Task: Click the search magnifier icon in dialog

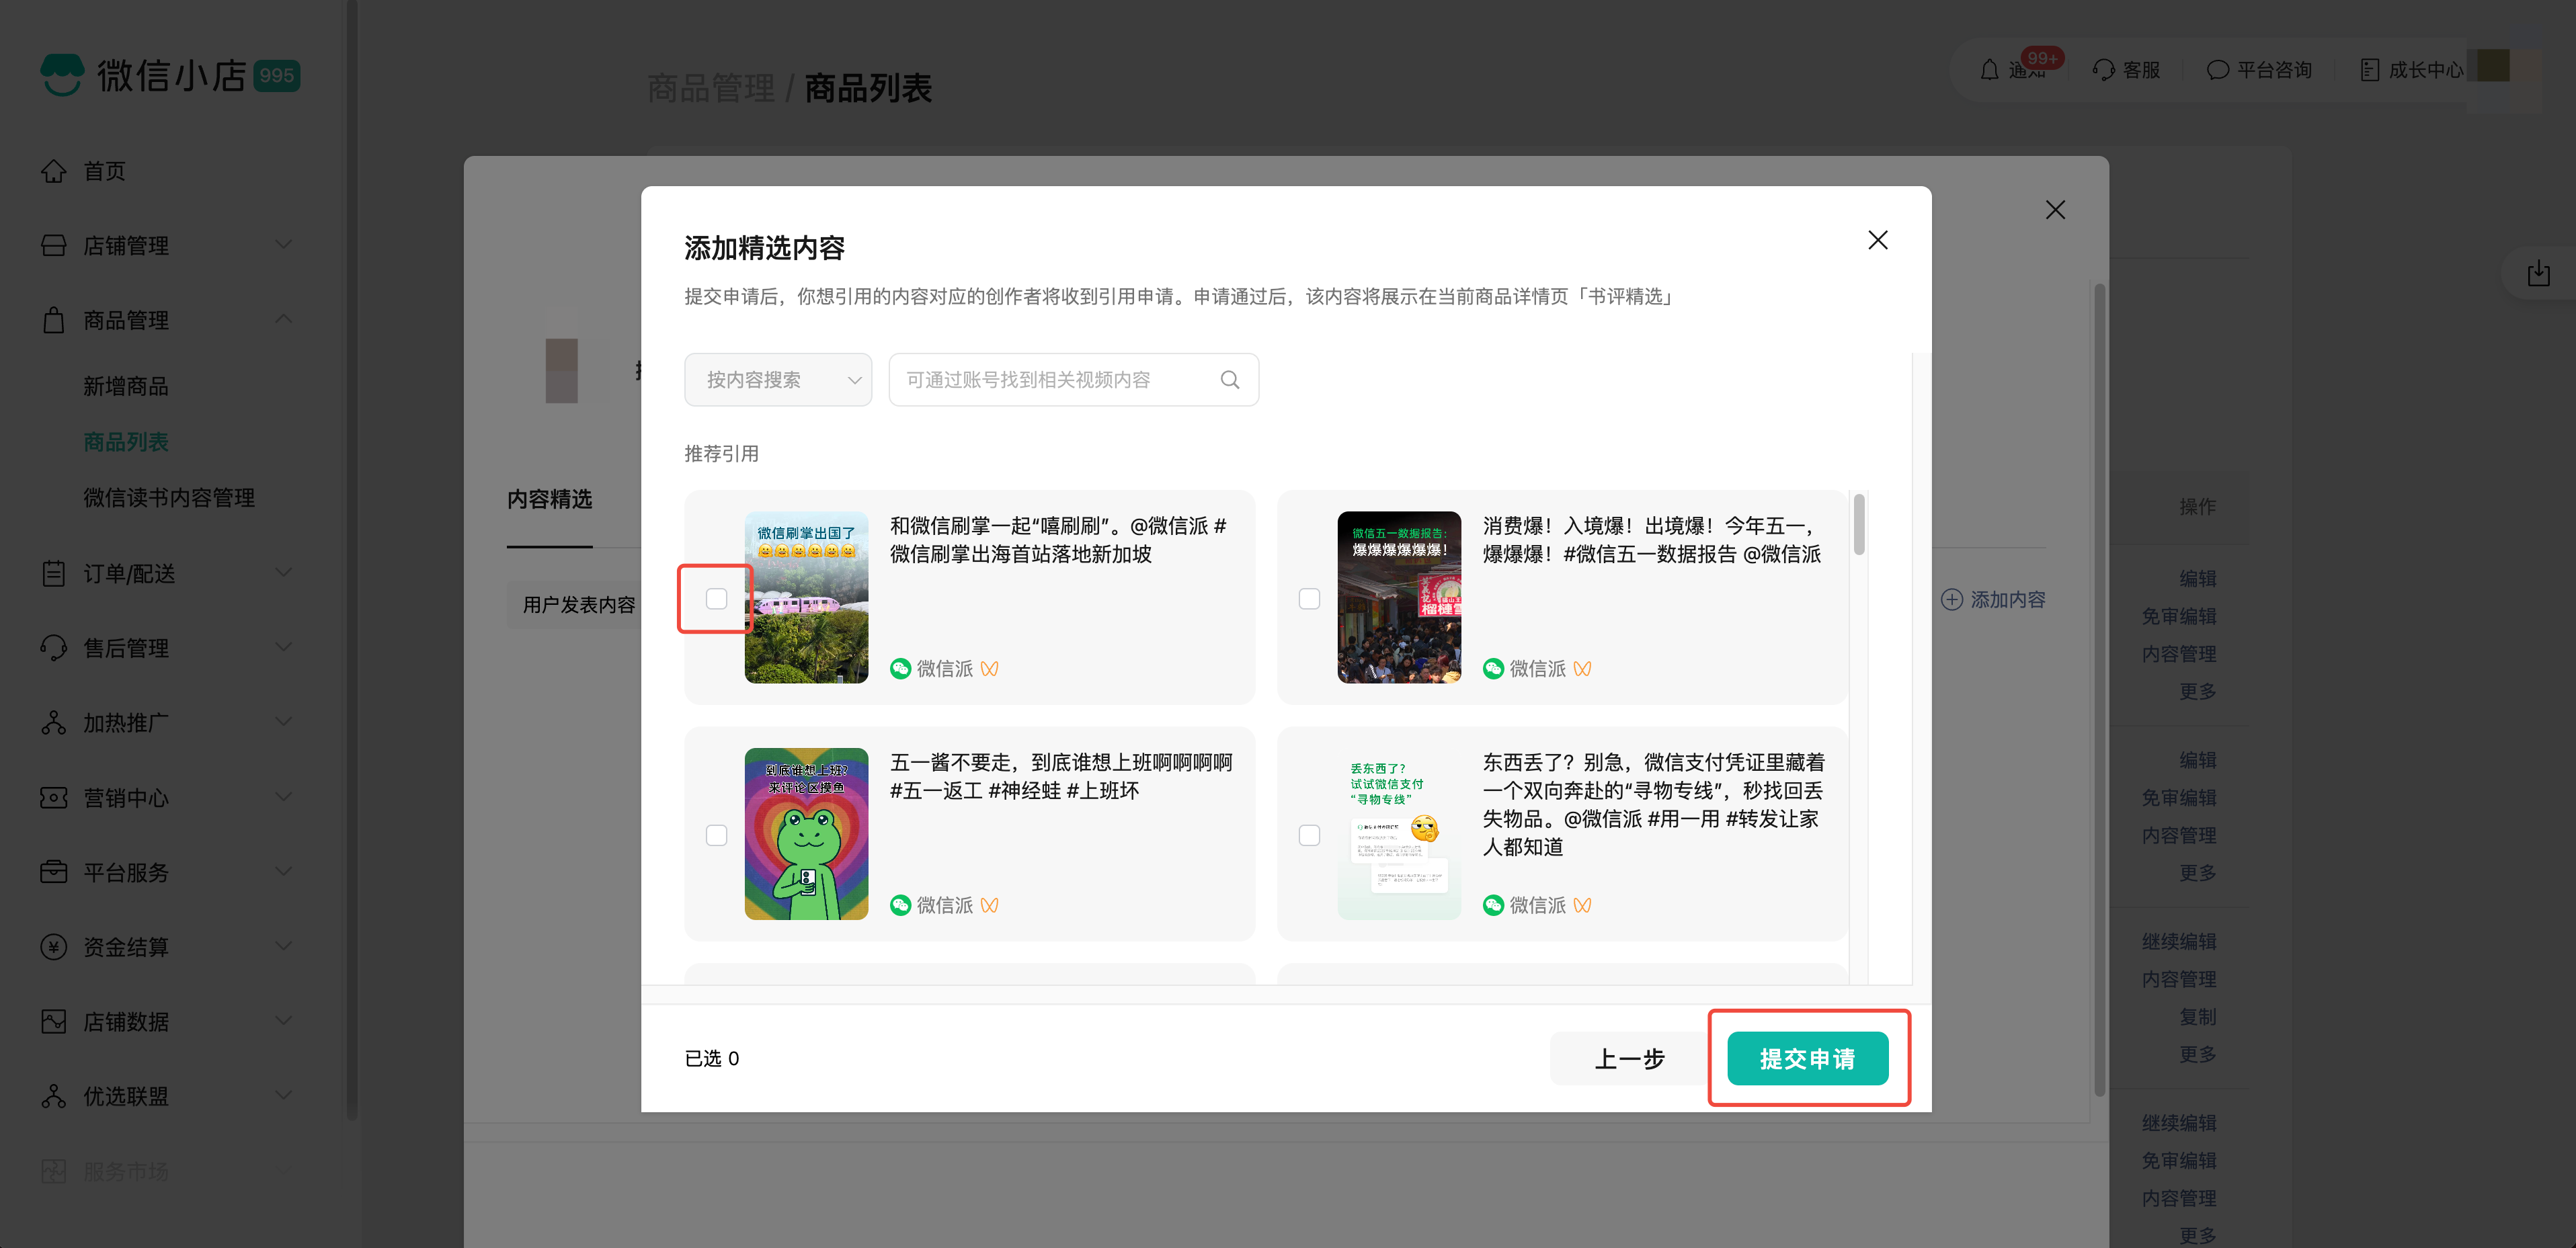Action: pos(1230,380)
